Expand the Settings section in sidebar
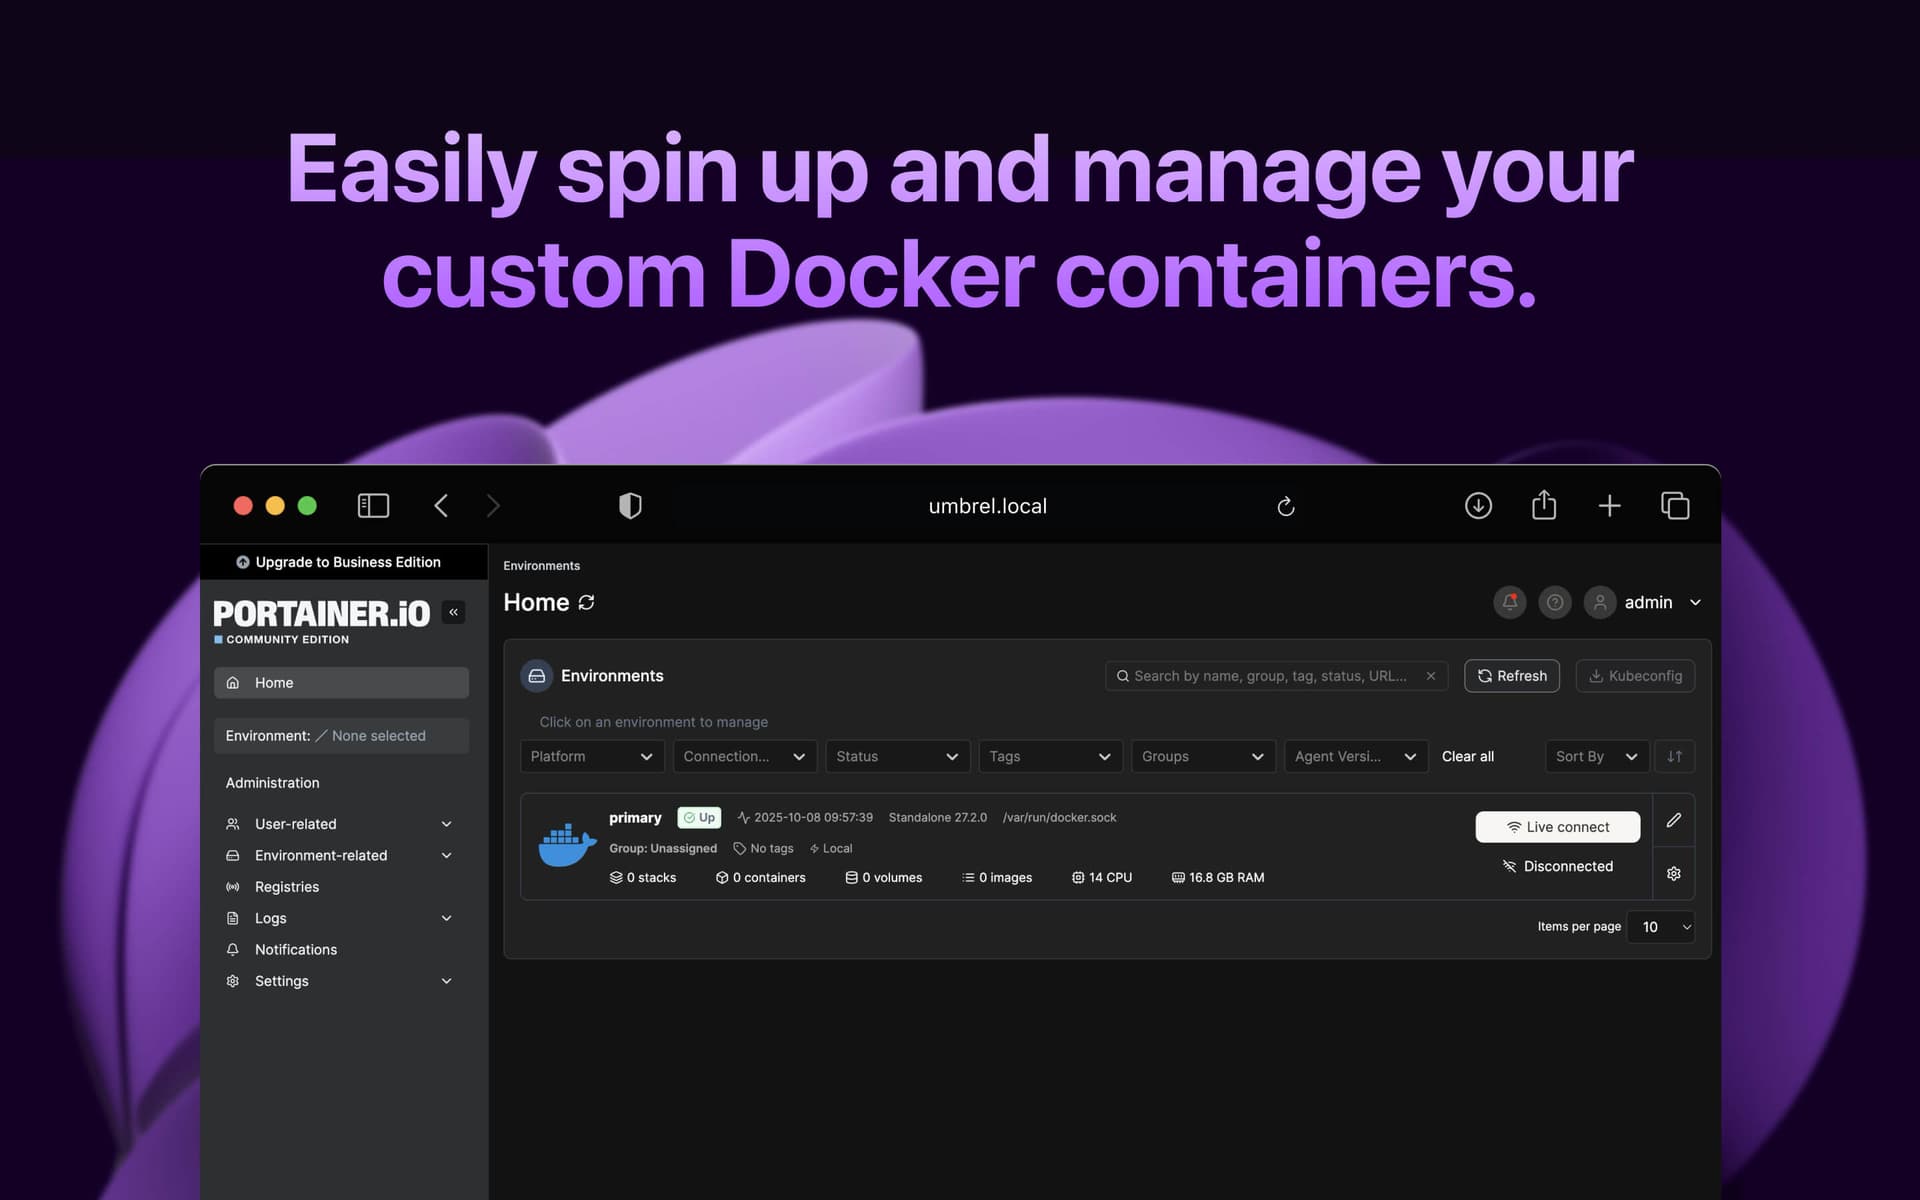This screenshot has height=1200, width=1920. point(340,980)
